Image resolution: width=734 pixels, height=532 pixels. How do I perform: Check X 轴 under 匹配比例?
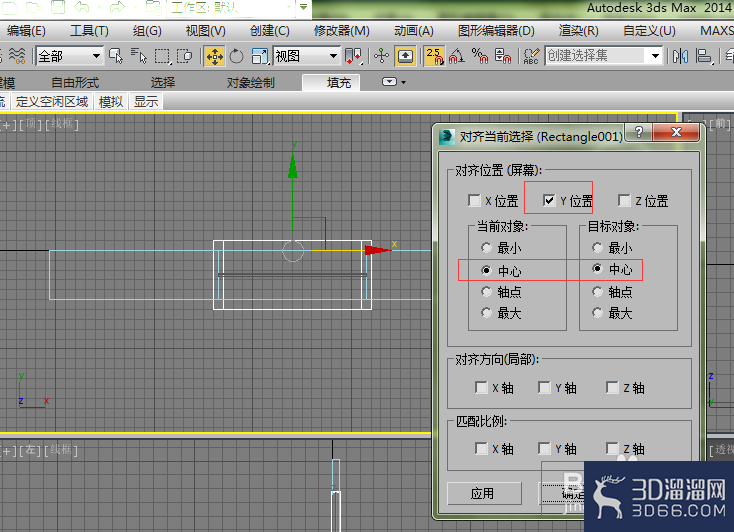tap(481, 449)
